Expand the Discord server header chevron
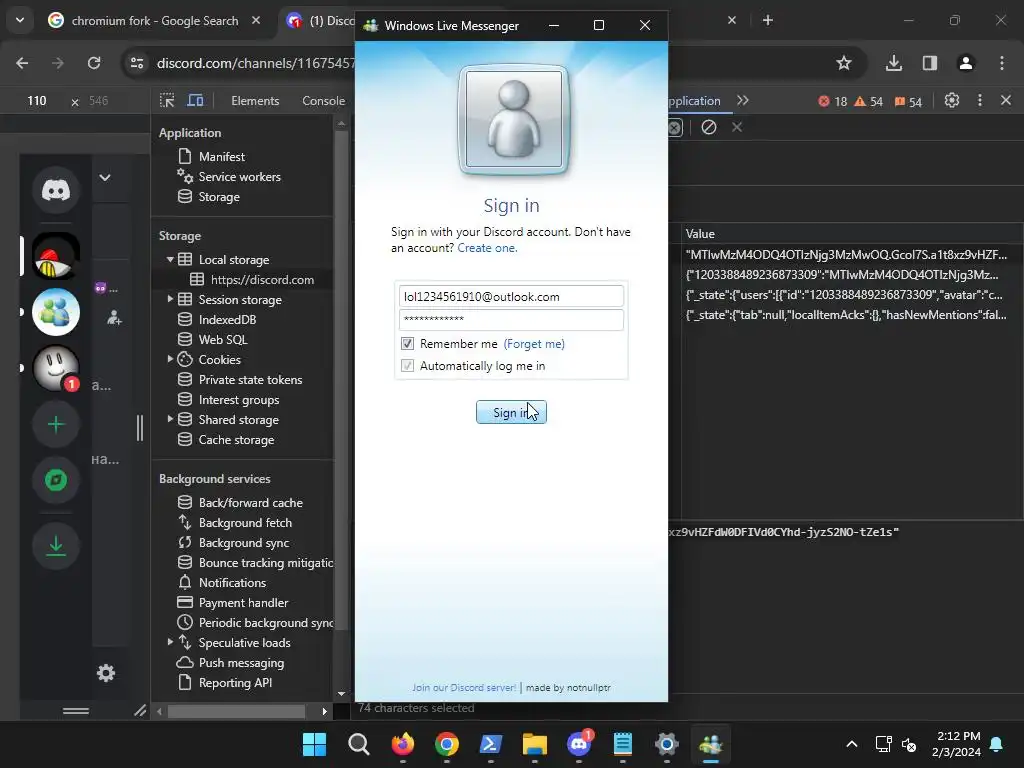 click(104, 177)
